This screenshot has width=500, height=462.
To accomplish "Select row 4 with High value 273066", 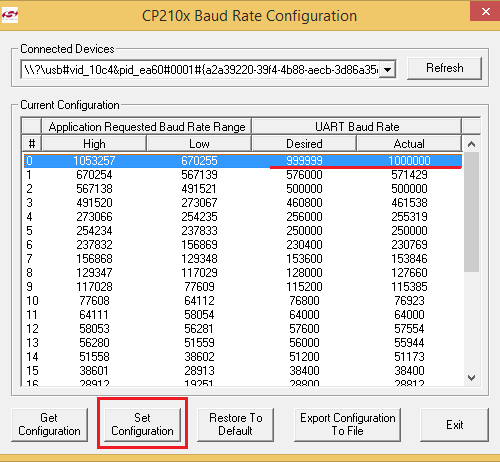I will (x=243, y=217).
